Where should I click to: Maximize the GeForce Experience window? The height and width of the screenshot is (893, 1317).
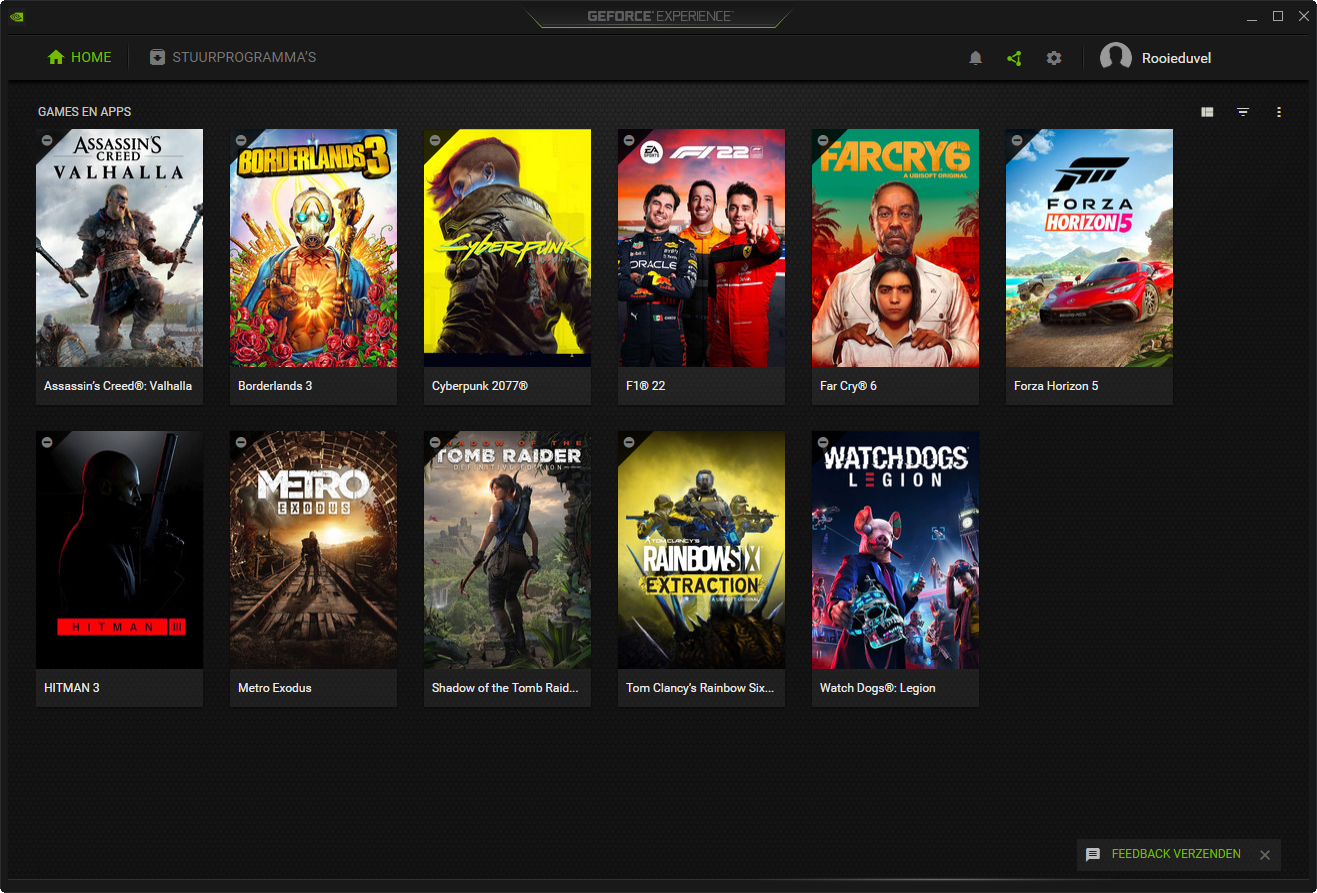[1278, 16]
